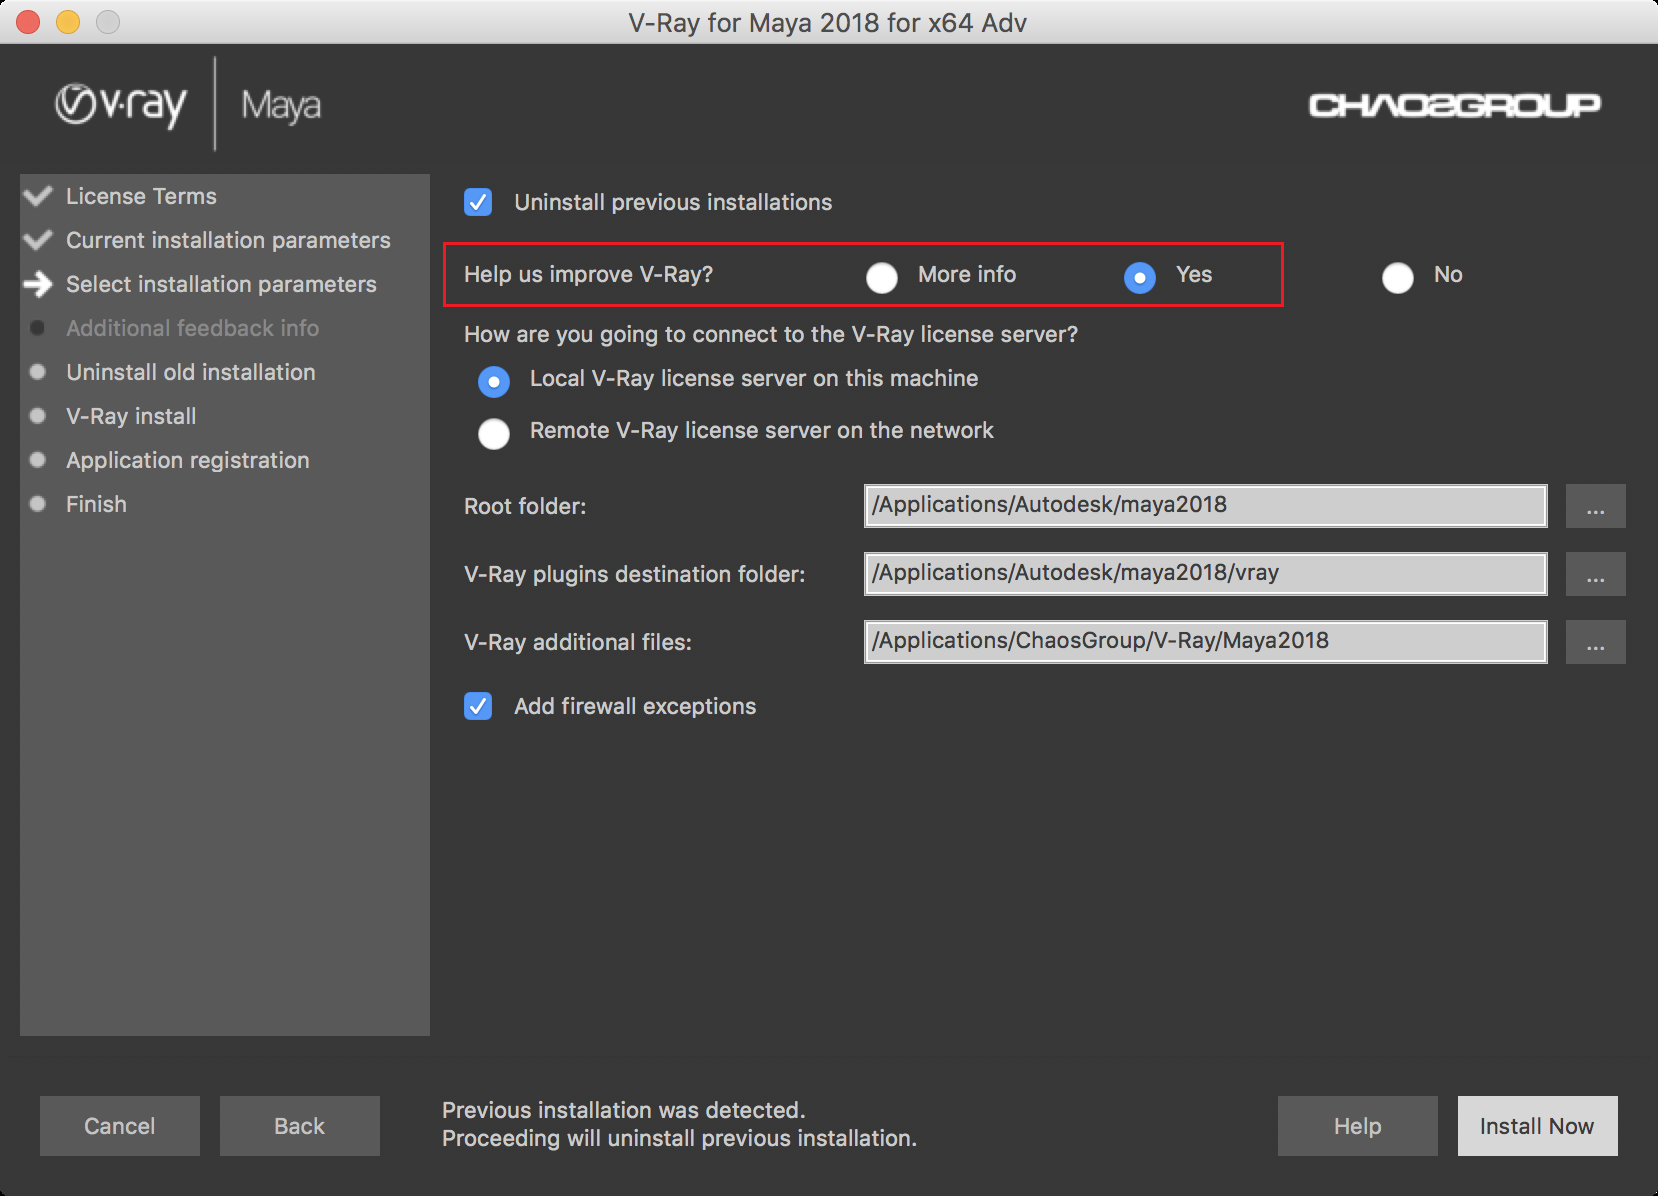Select No for Help us improve V-Ray

1398,277
